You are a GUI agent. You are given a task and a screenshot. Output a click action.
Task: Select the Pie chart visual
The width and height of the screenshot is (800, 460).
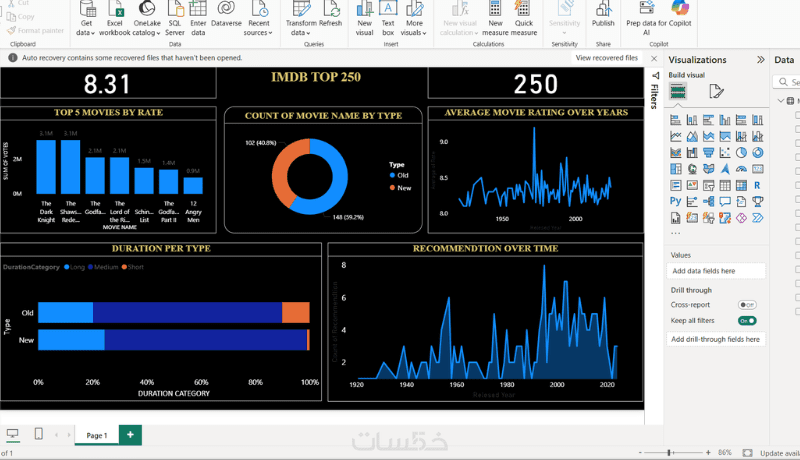[741, 152]
